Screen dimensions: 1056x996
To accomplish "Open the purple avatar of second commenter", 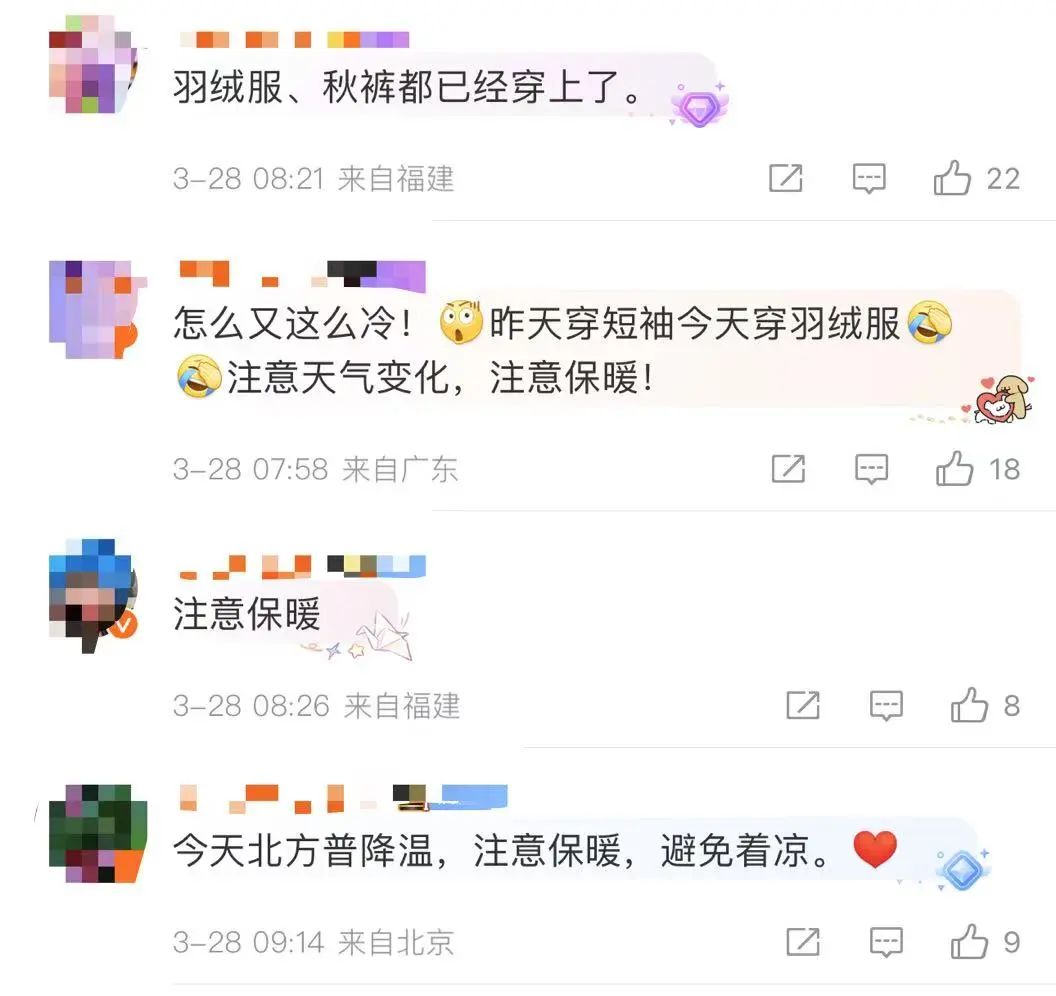I will click(94, 310).
